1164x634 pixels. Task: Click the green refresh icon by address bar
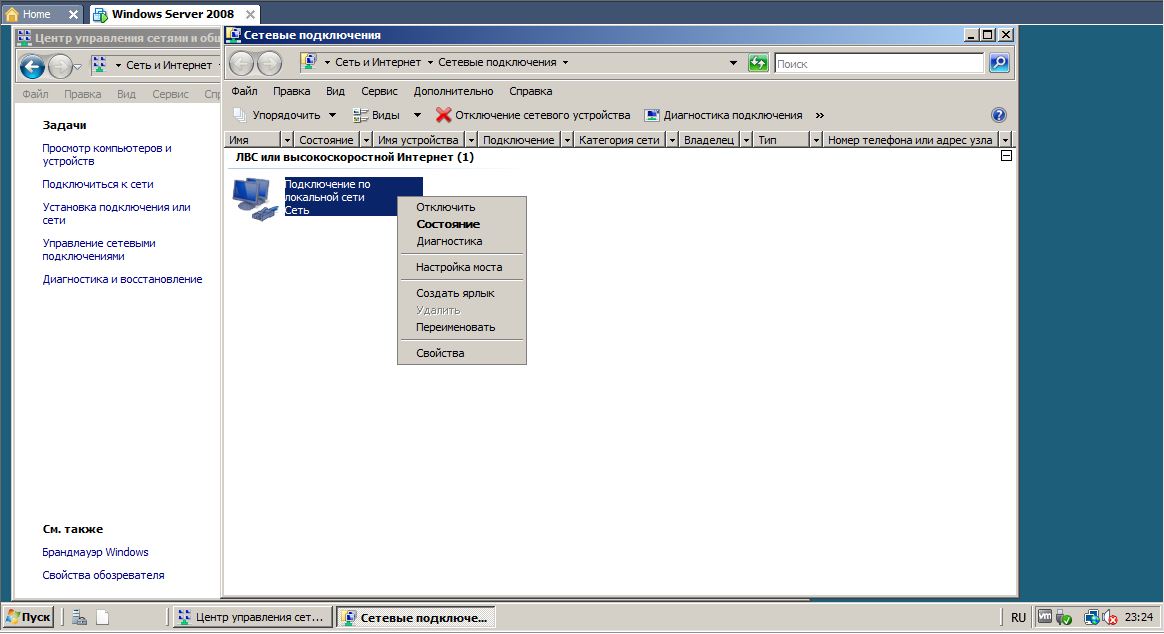758,63
